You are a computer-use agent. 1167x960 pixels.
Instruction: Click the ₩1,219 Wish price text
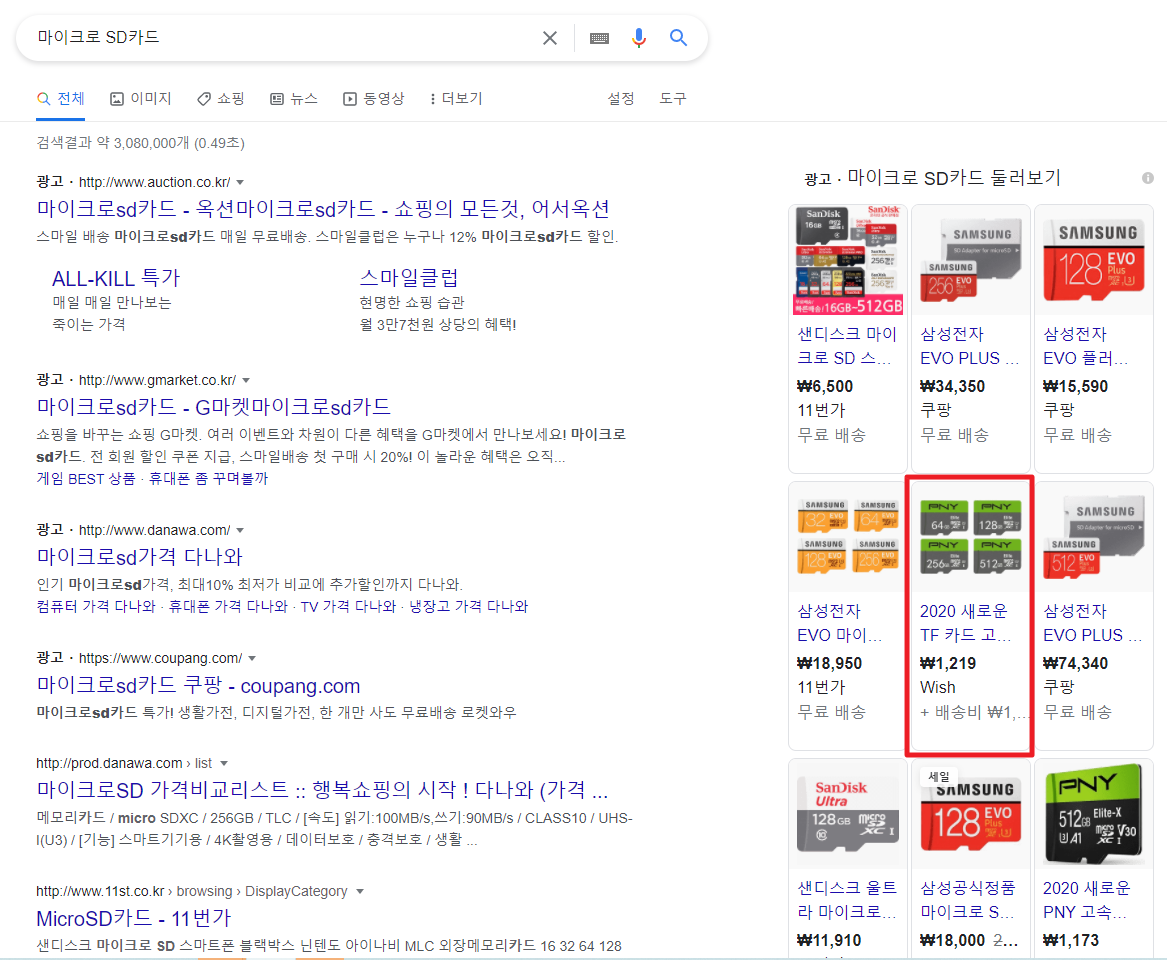[947, 663]
